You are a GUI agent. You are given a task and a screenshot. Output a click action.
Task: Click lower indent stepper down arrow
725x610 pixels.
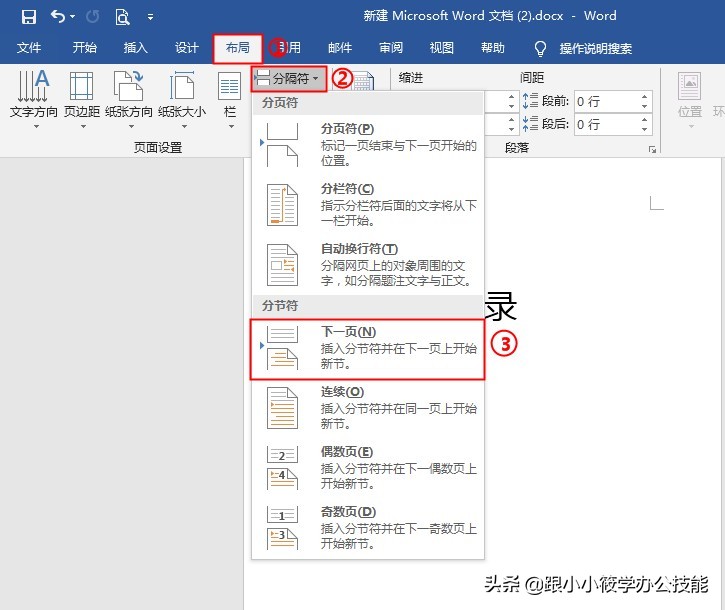[511, 130]
